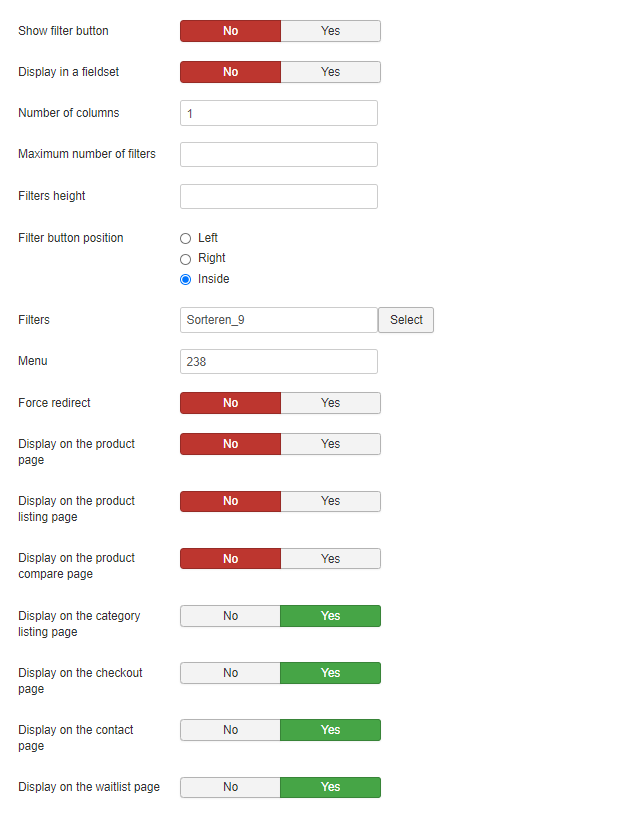Choose Right filter button position

(185, 259)
